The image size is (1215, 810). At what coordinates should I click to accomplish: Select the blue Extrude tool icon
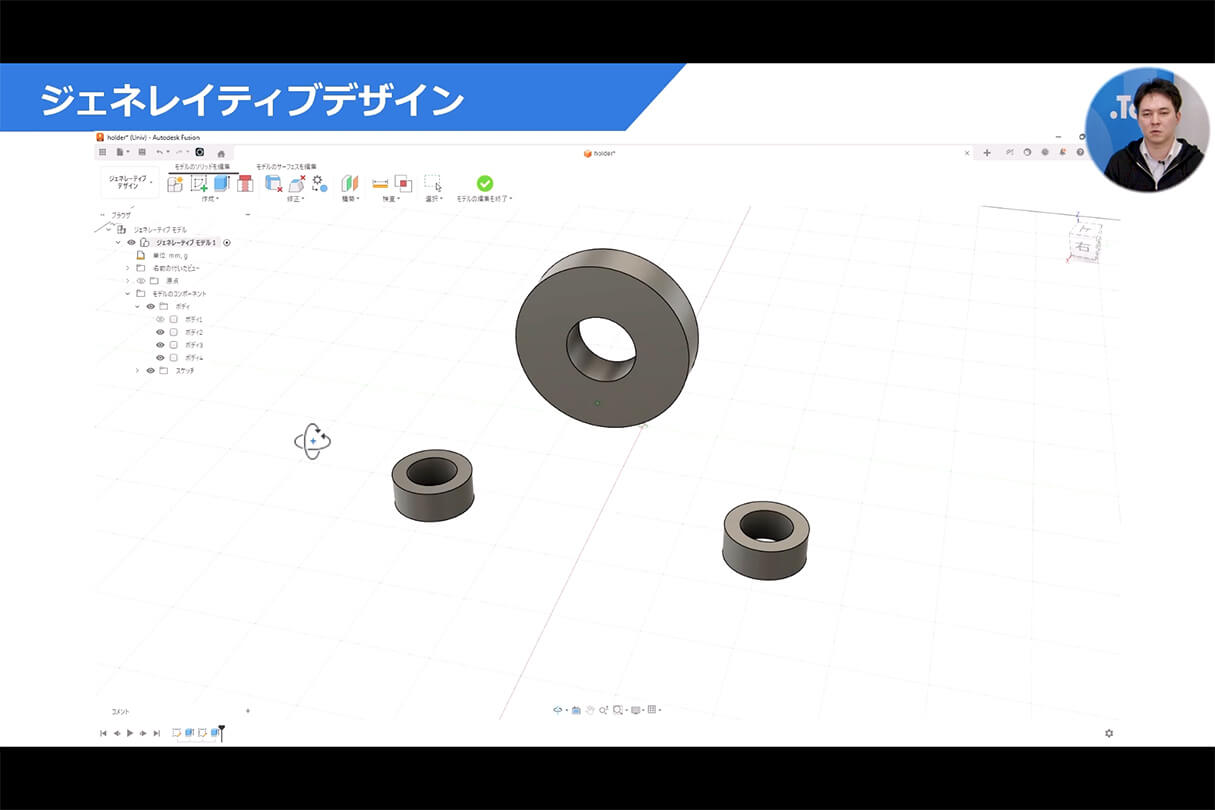point(222,183)
